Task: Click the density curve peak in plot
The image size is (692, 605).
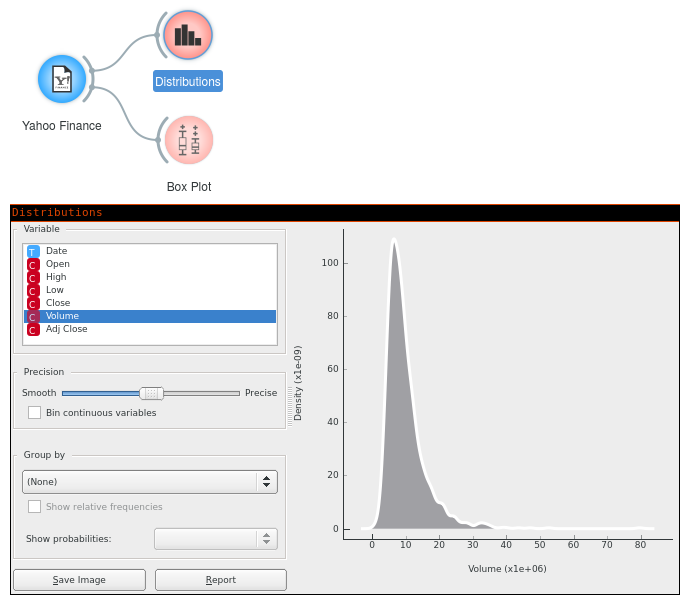Action: tap(394, 240)
